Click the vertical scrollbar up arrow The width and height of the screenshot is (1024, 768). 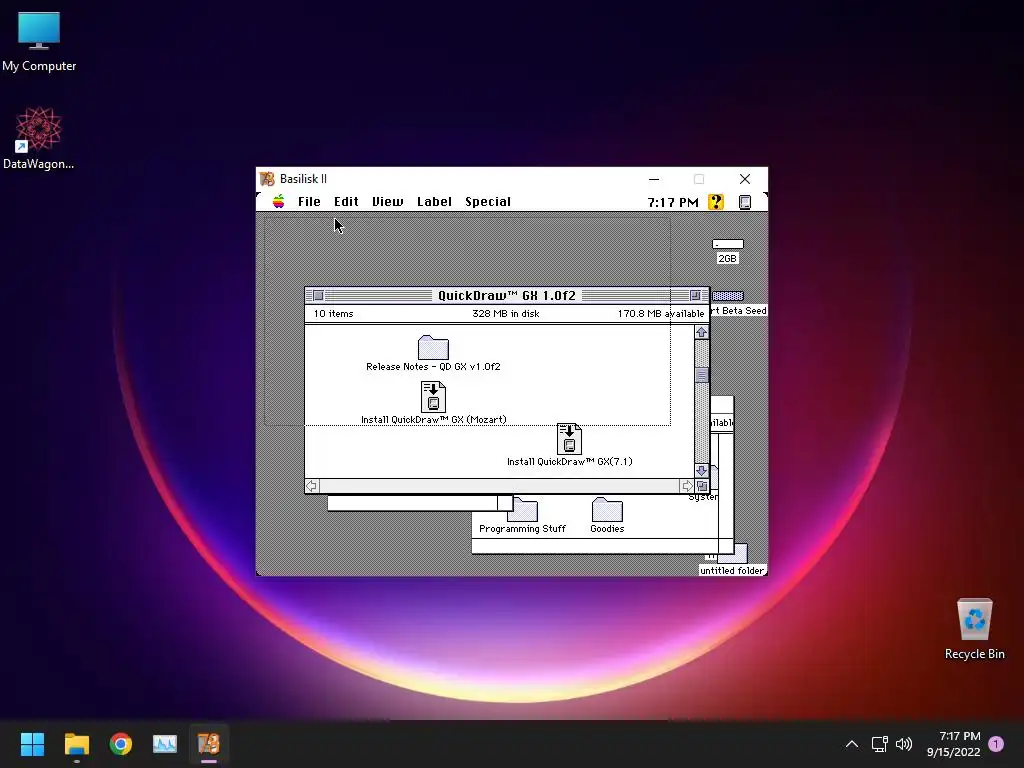[702, 332]
